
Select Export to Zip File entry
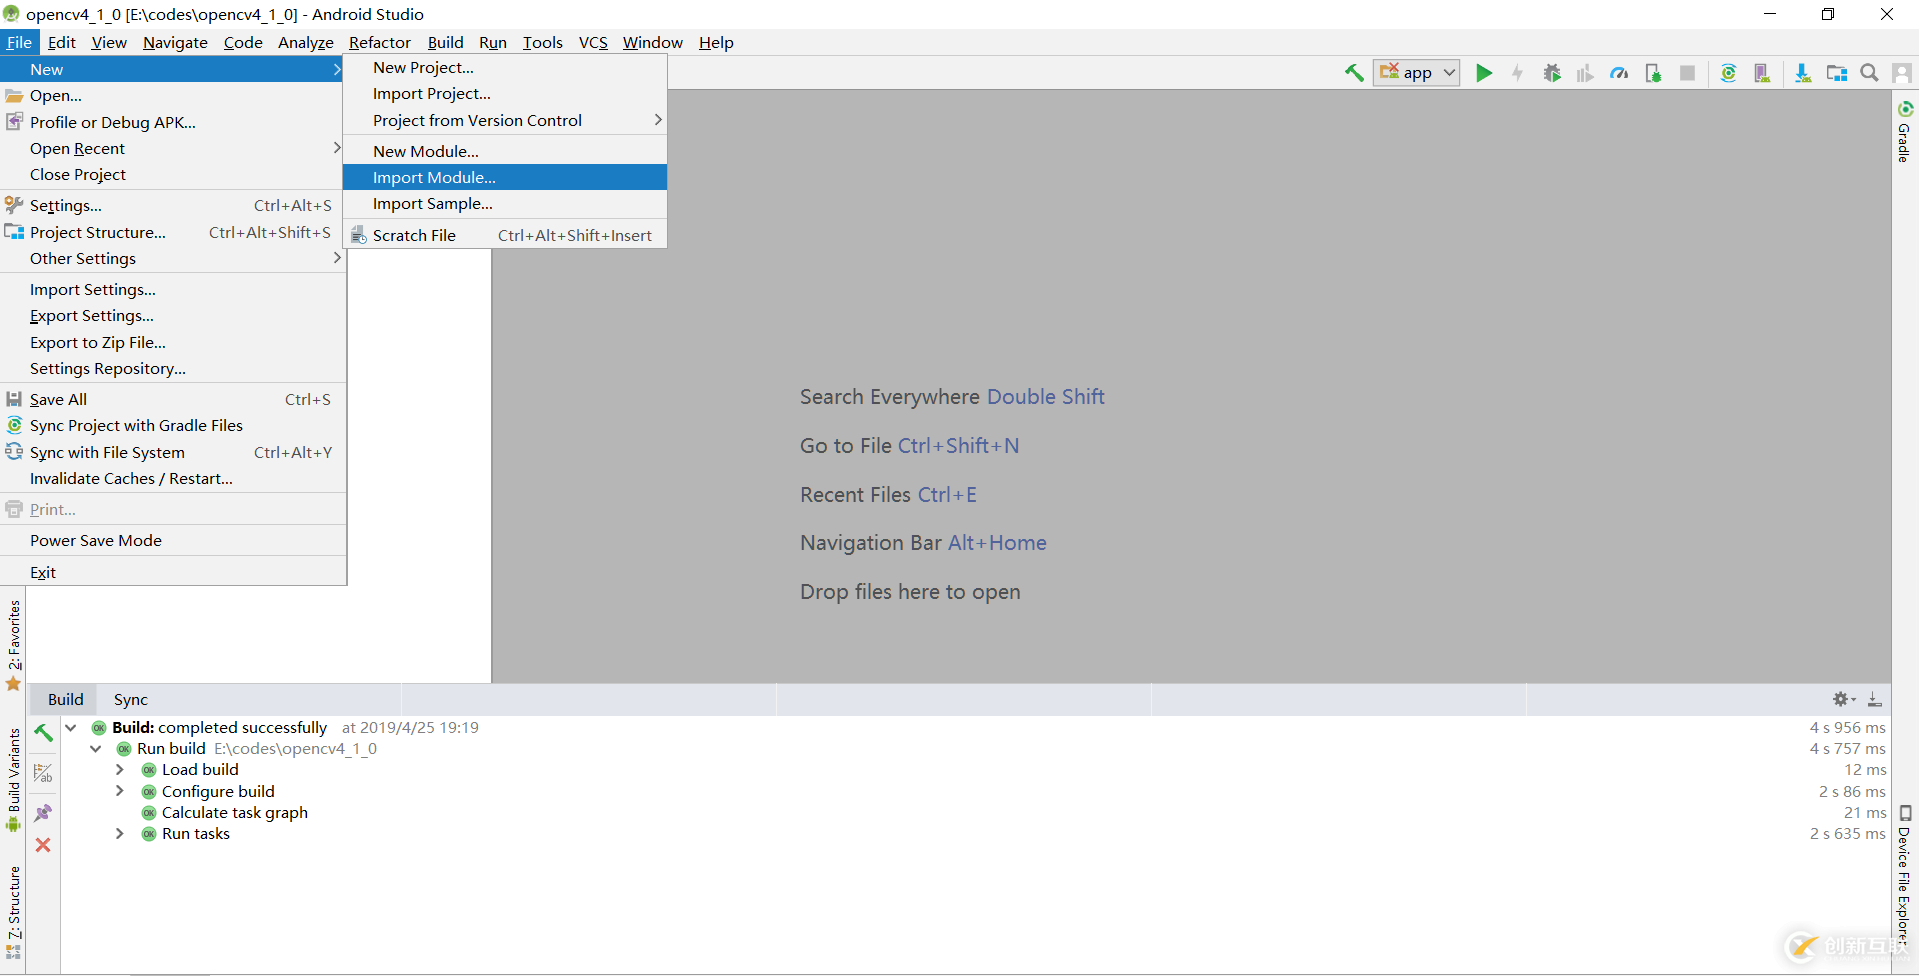coord(173,342)
